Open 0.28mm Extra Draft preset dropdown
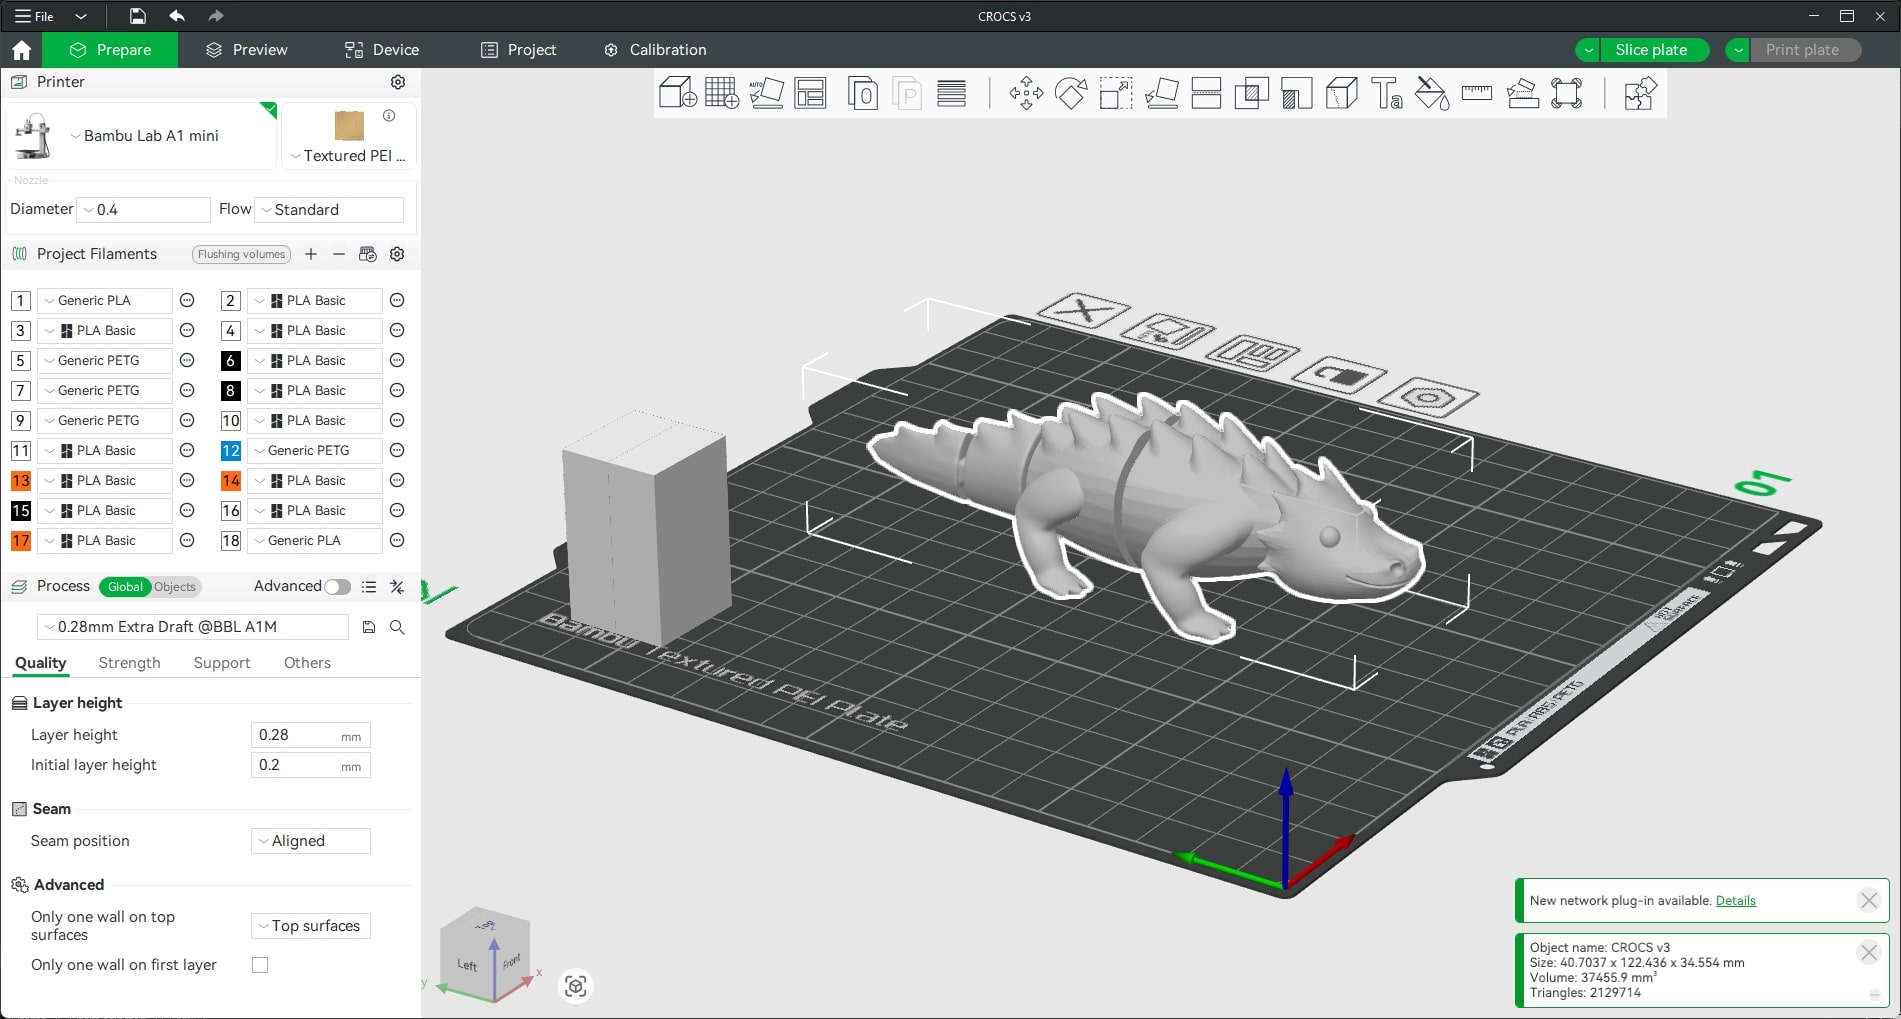1901x1019 pixels. click(x=193, y=627)
